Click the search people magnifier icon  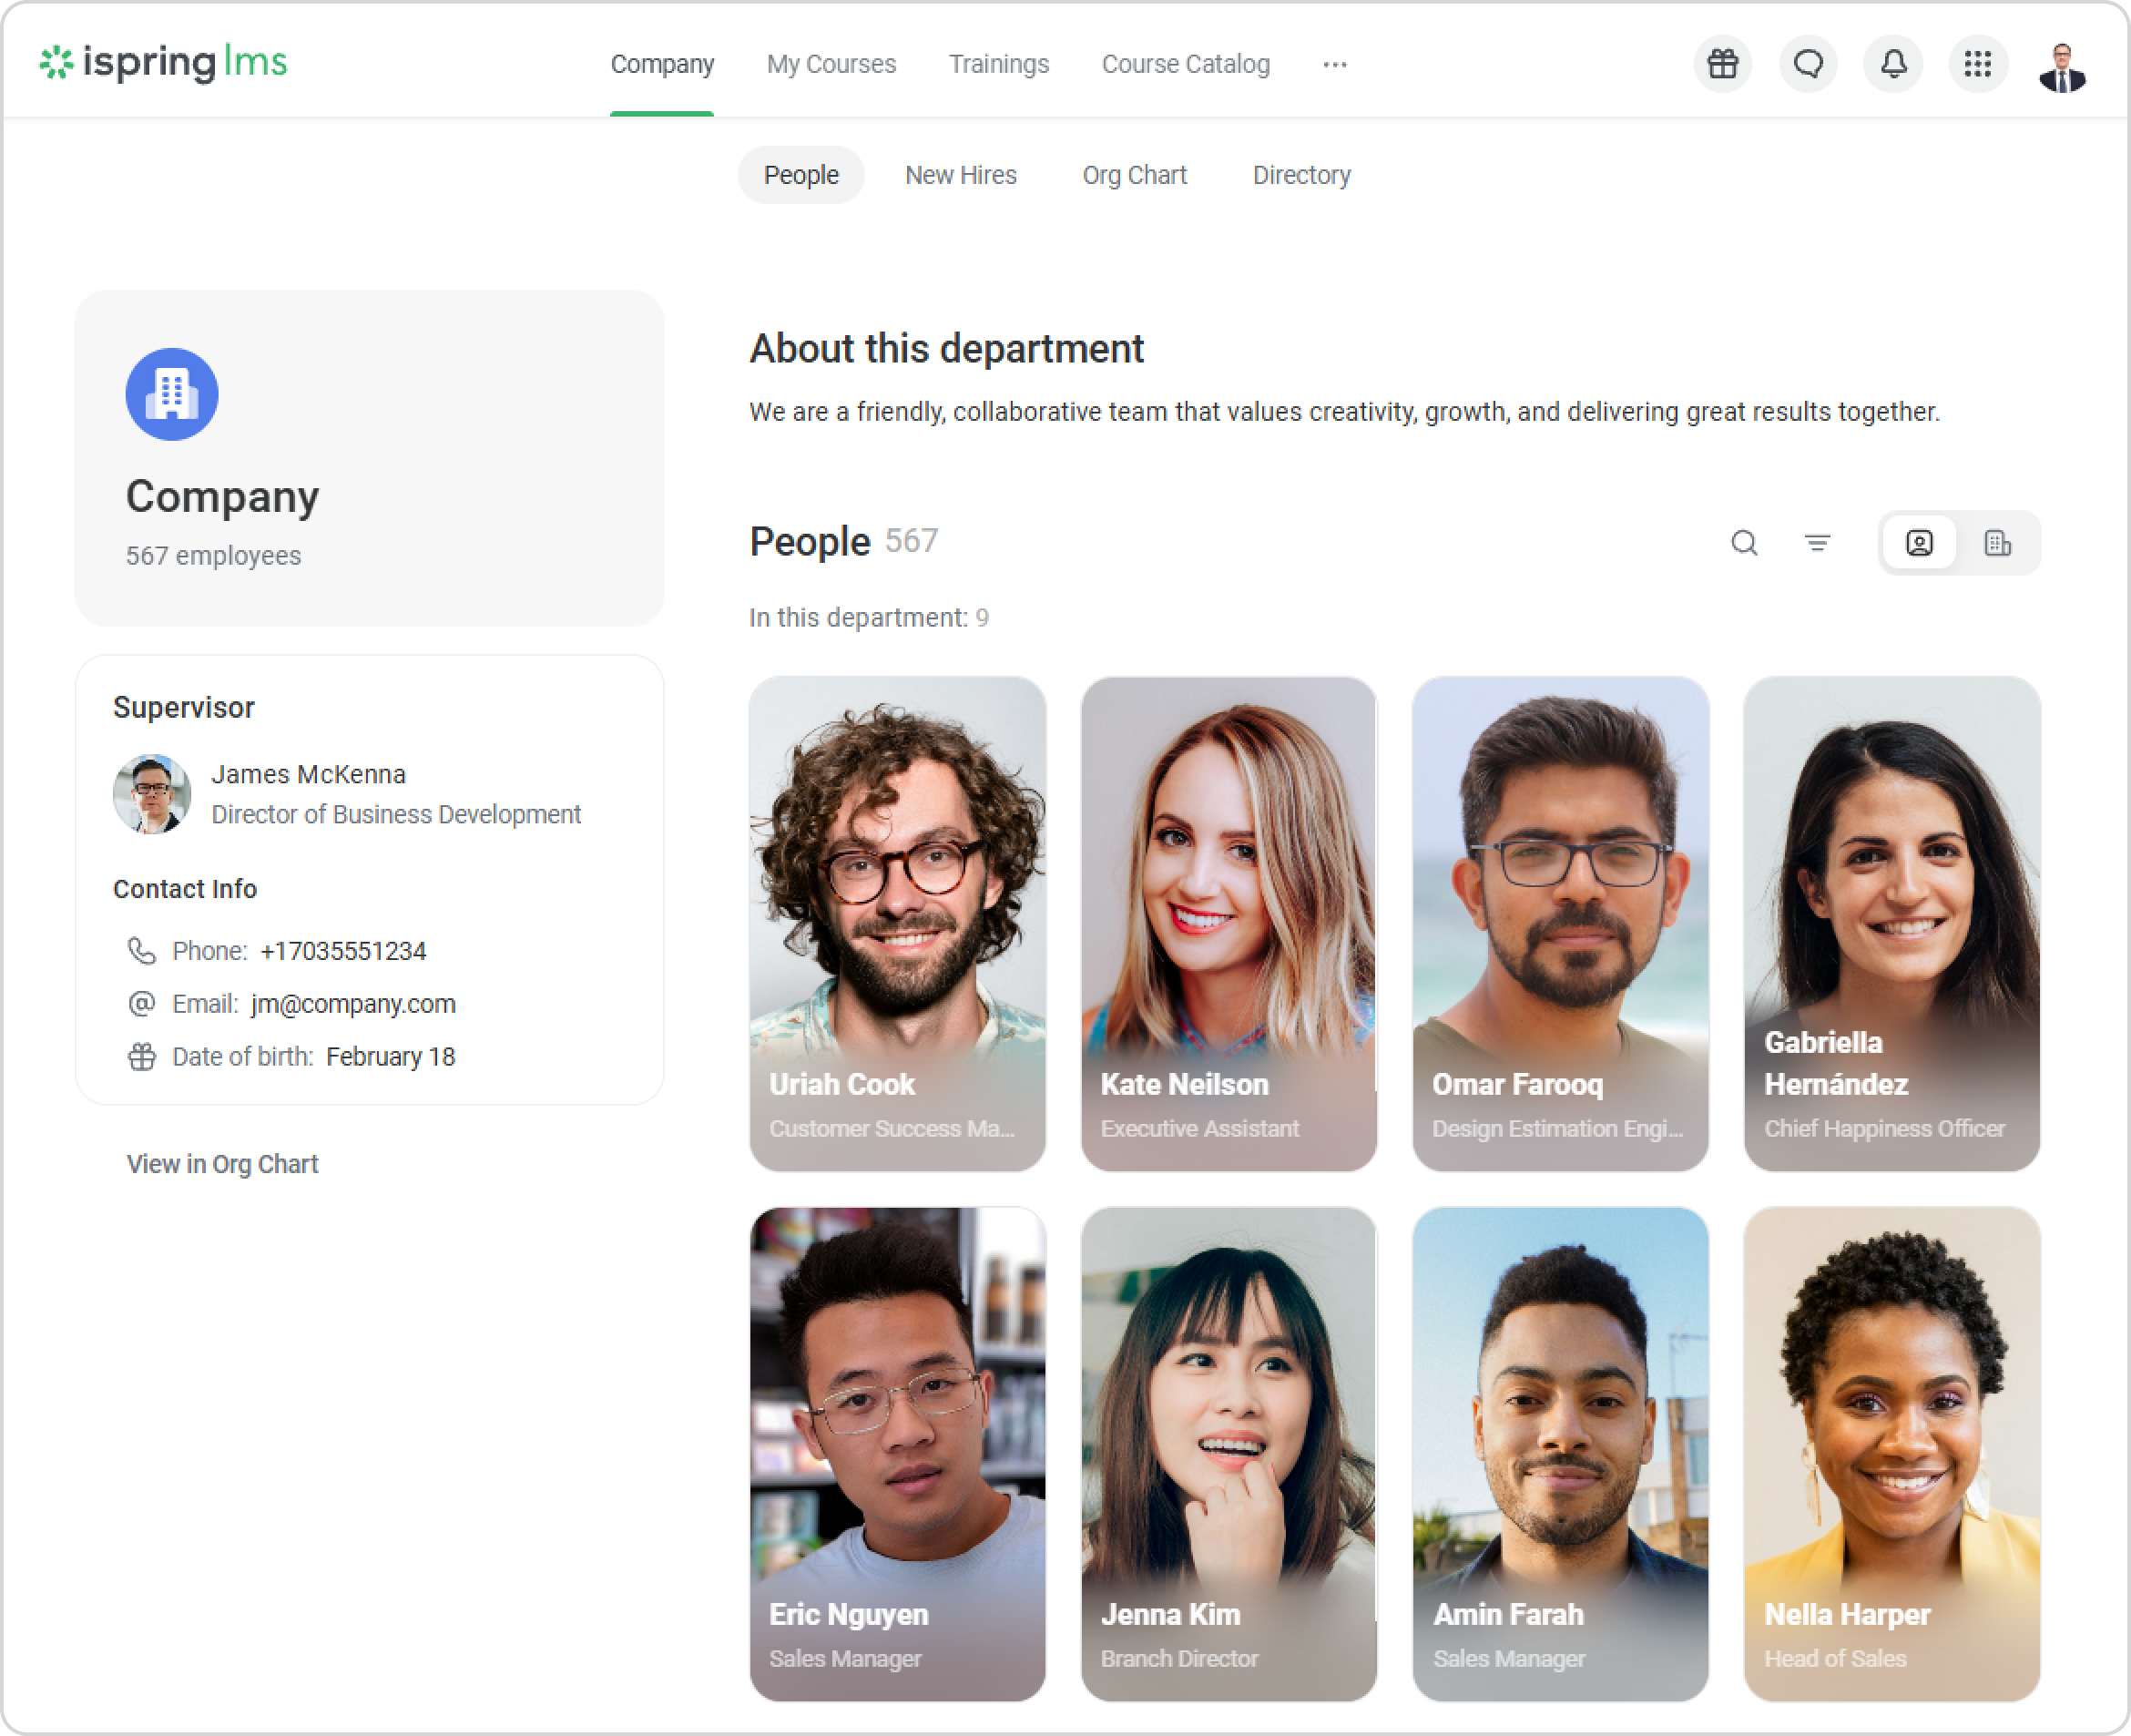click(x=1744, y=543)
